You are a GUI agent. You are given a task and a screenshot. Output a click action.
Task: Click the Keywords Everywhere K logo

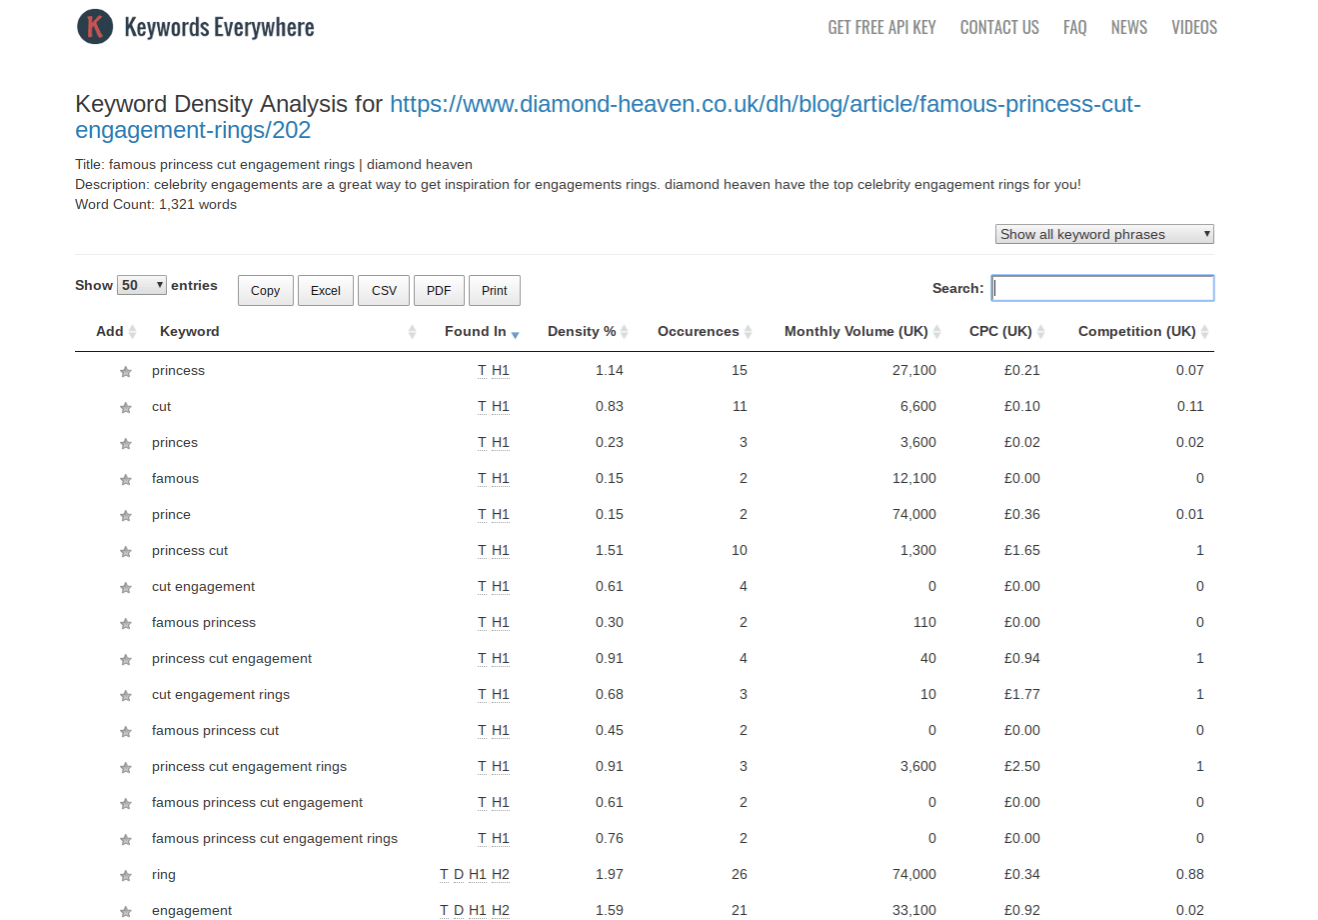95,27
